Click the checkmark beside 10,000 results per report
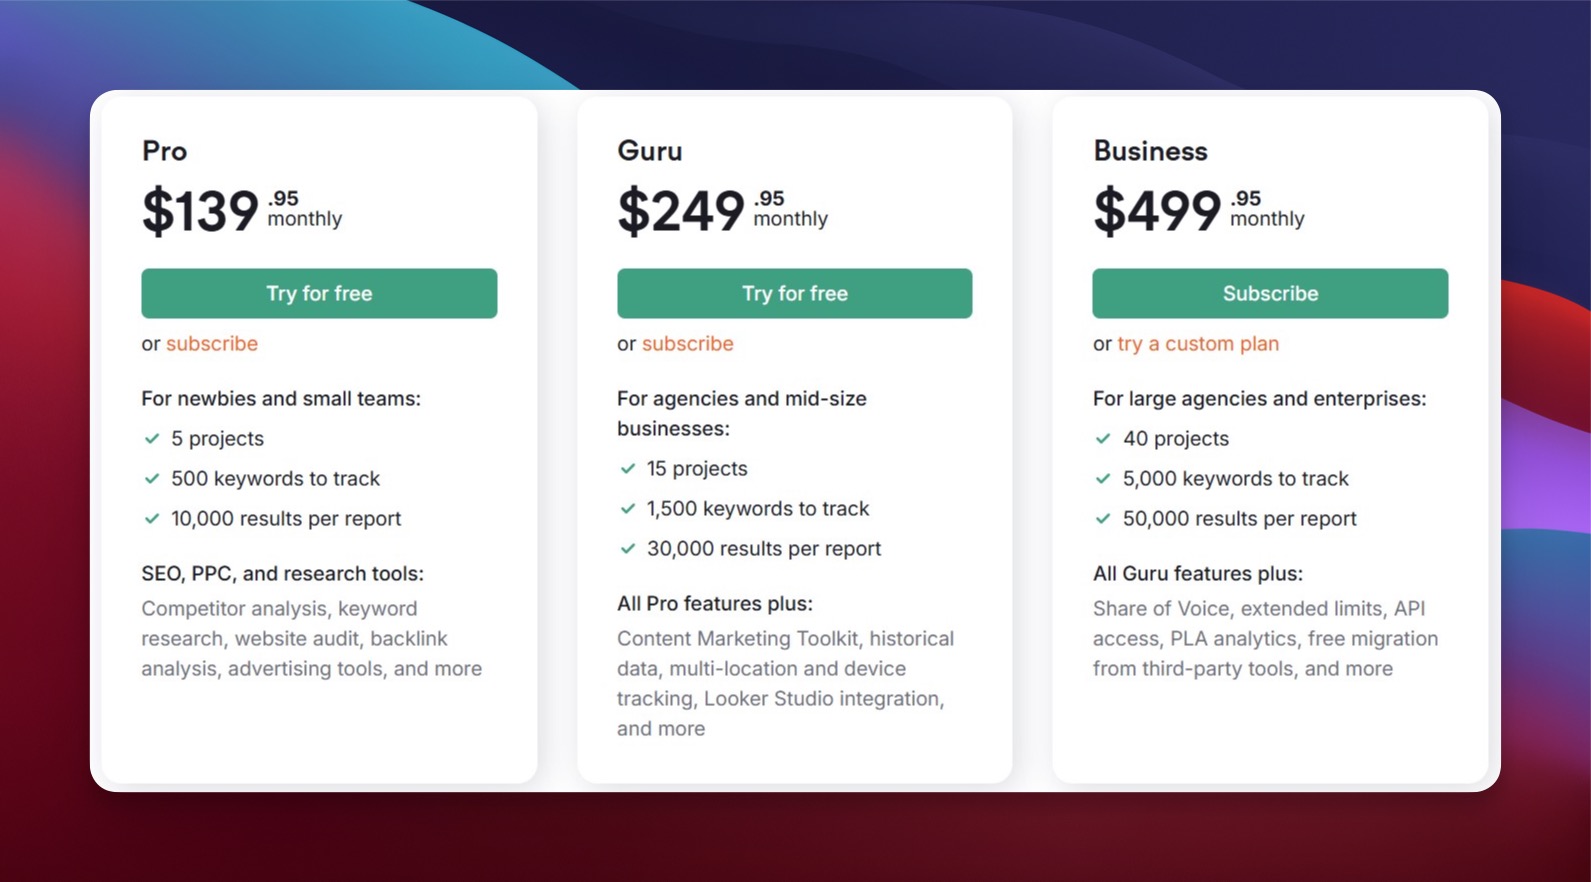This screenshot has width=1591, height=882. tap(153, 518)
